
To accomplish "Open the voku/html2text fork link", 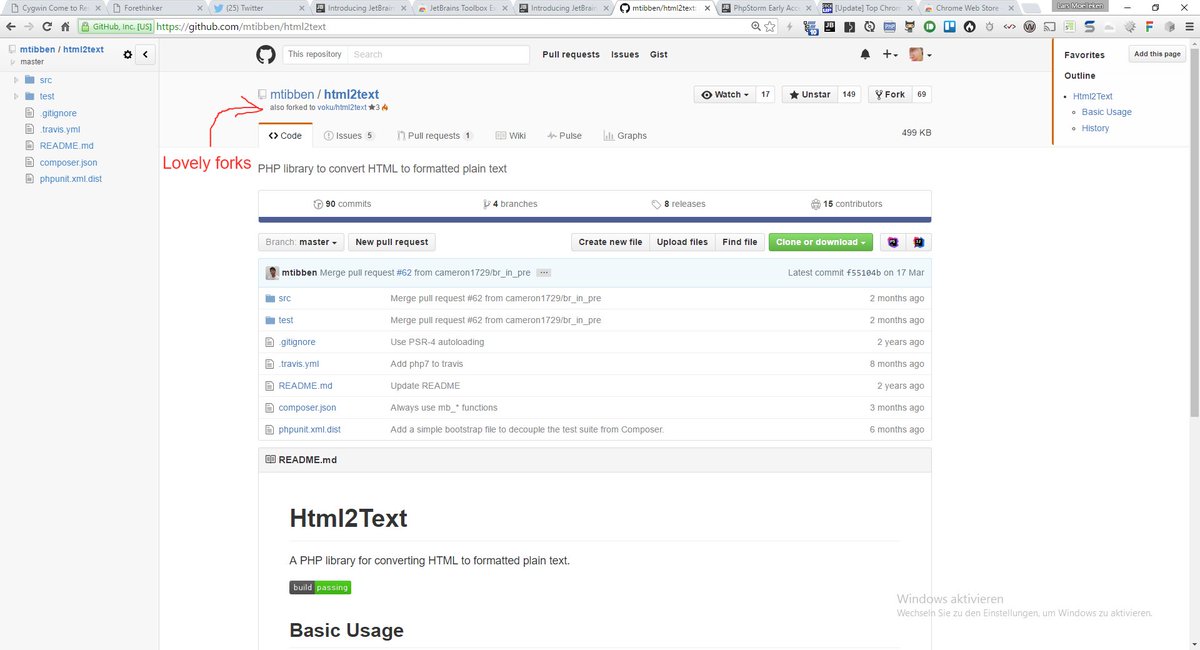I will coord(342,107).
